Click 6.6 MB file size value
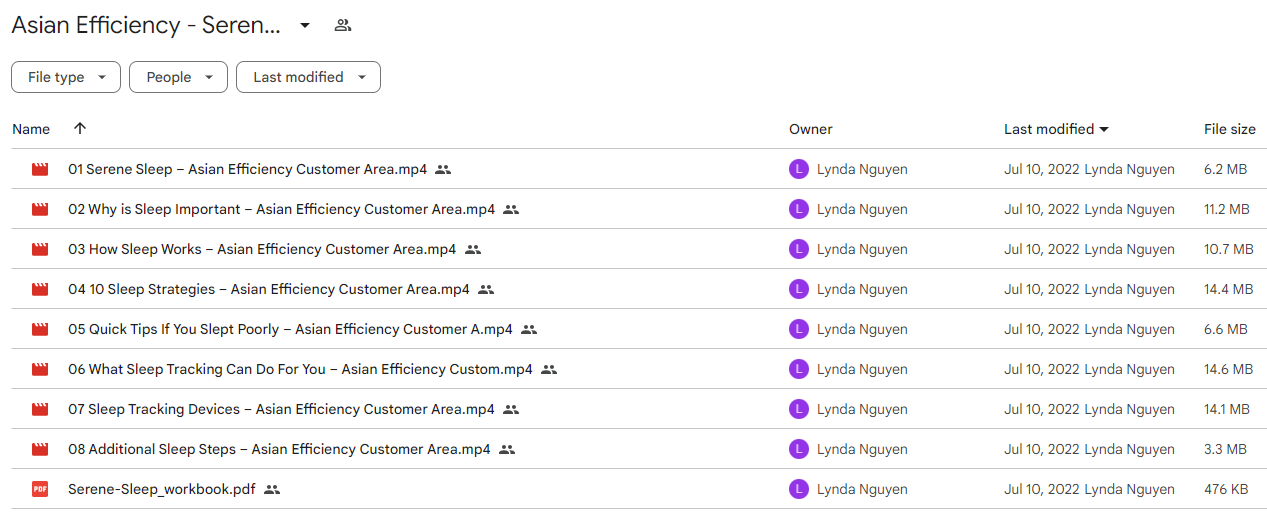Viewport: 1267px width, 525px height. click(x=1225, y=330)
